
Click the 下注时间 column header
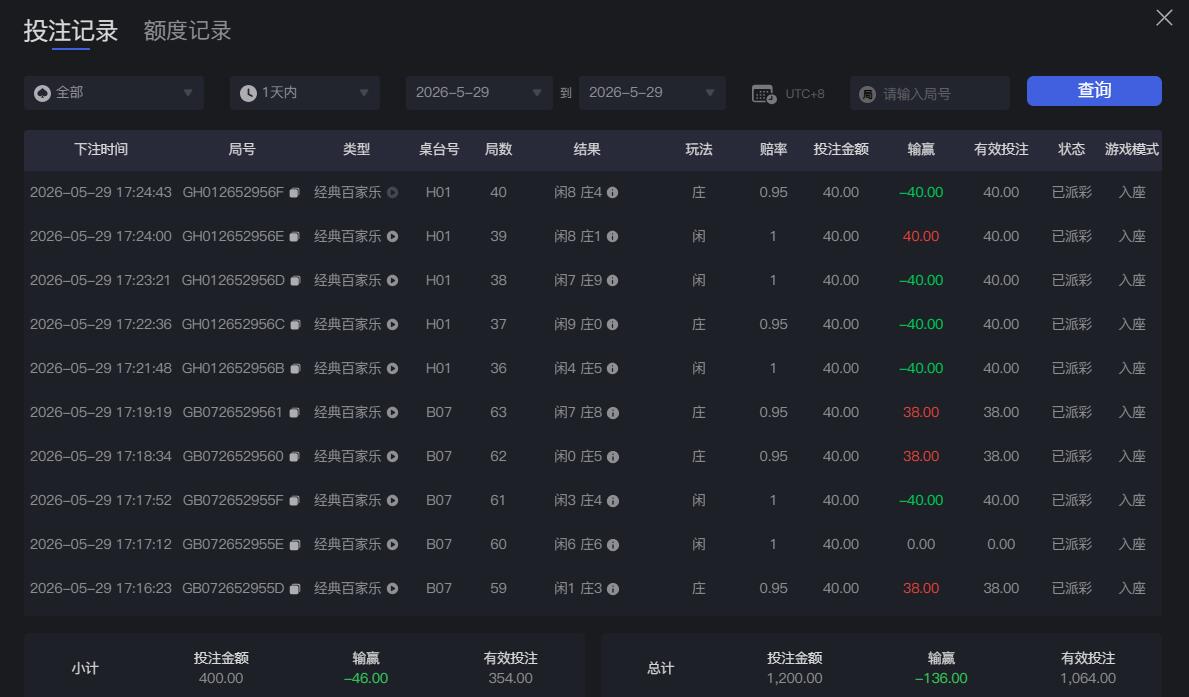[101, 149]
